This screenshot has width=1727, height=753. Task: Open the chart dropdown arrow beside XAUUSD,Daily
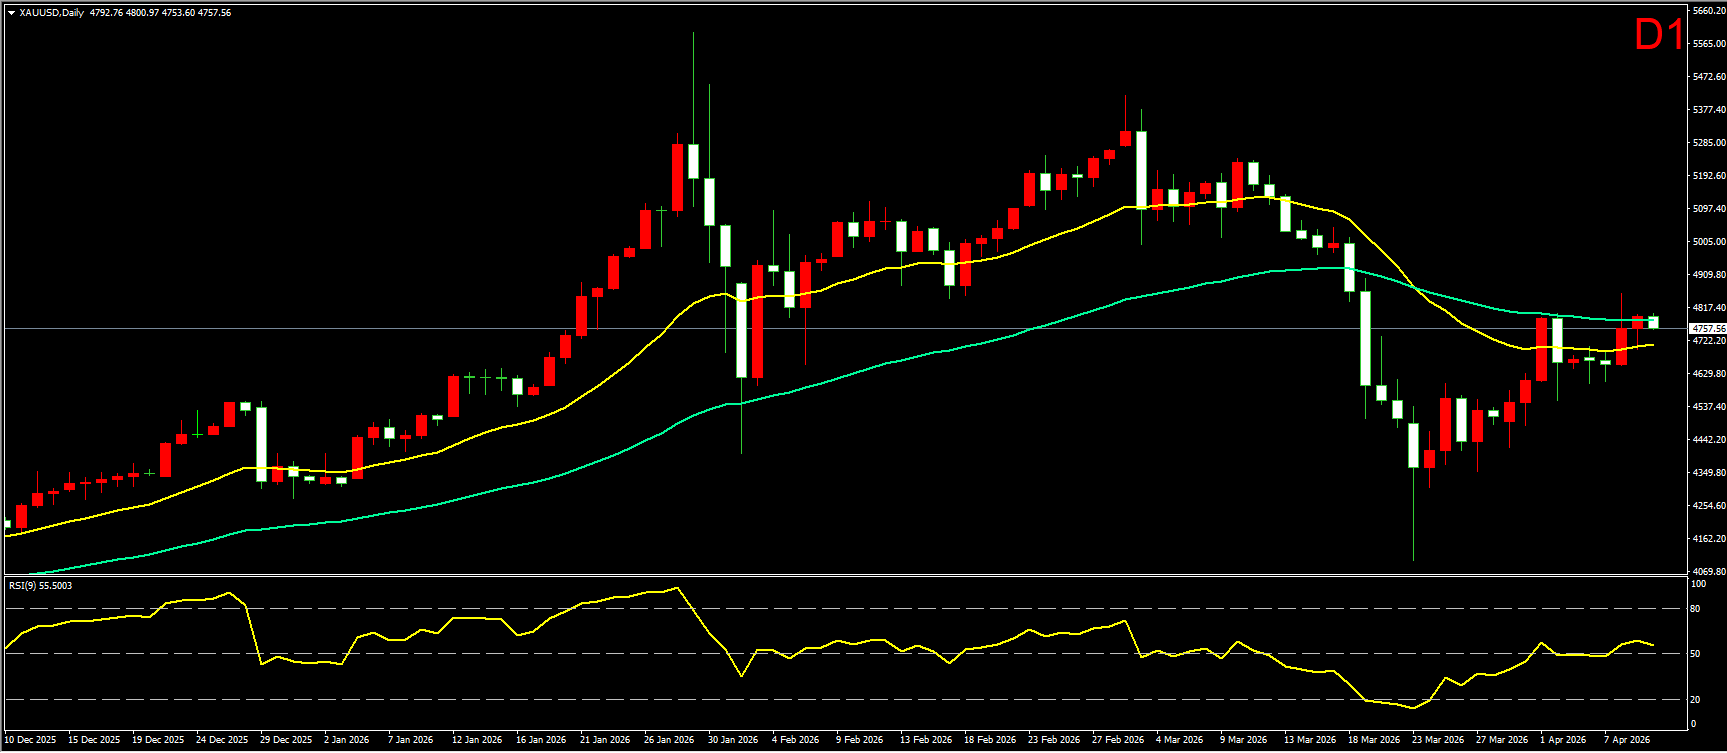click(11, 13)
